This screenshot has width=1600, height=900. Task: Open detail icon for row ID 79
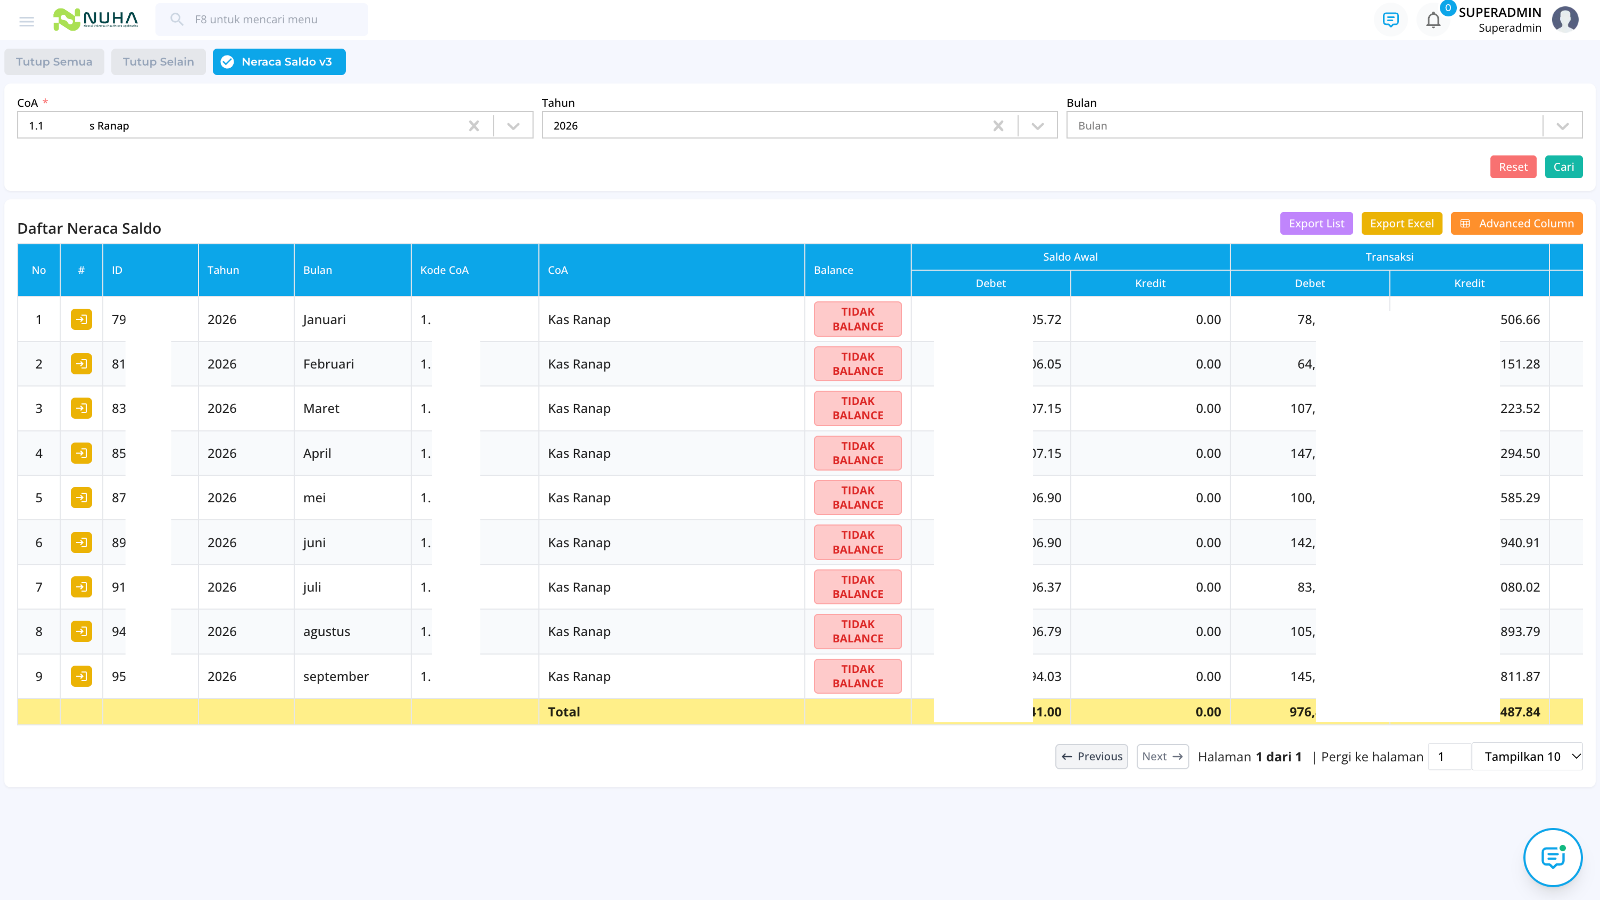tap(81, 320)
